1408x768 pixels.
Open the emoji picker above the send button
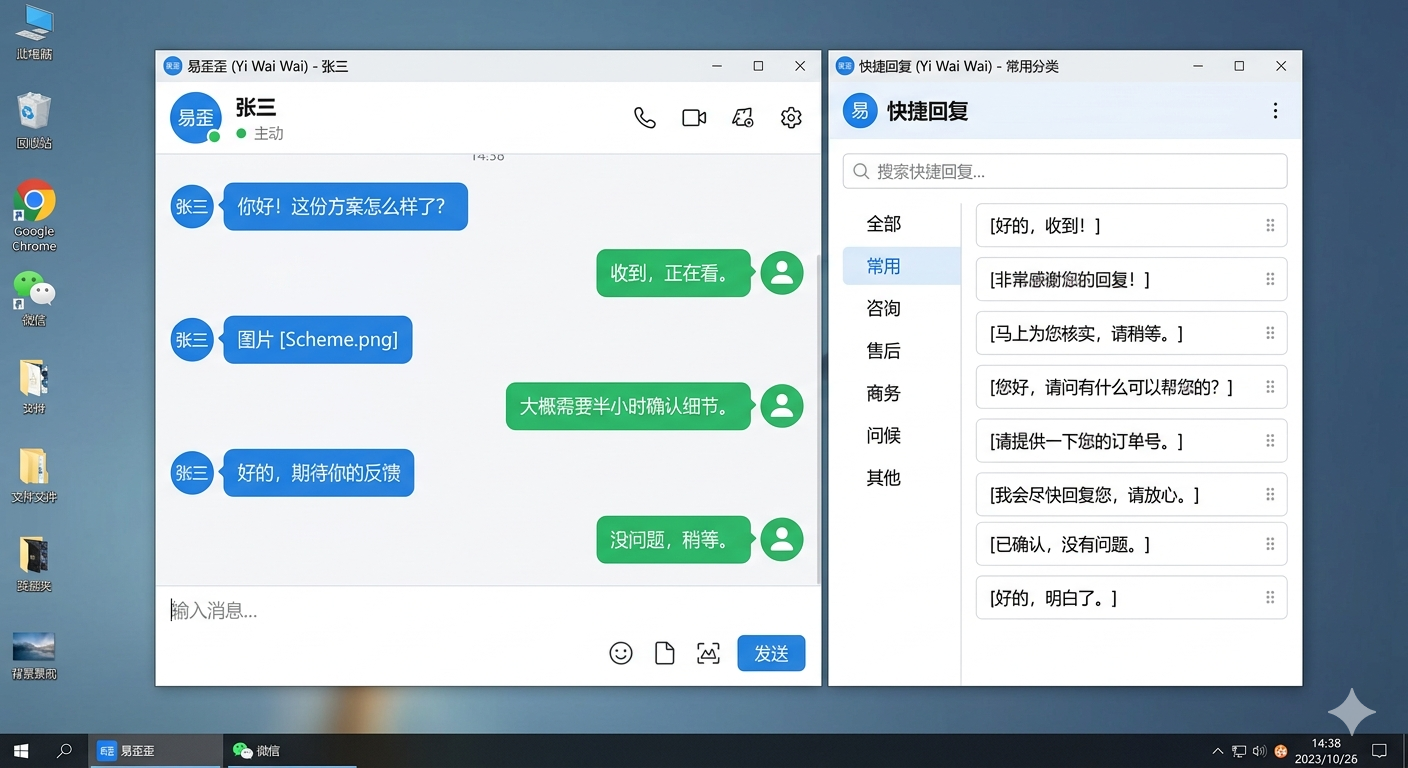pos(621,653)
